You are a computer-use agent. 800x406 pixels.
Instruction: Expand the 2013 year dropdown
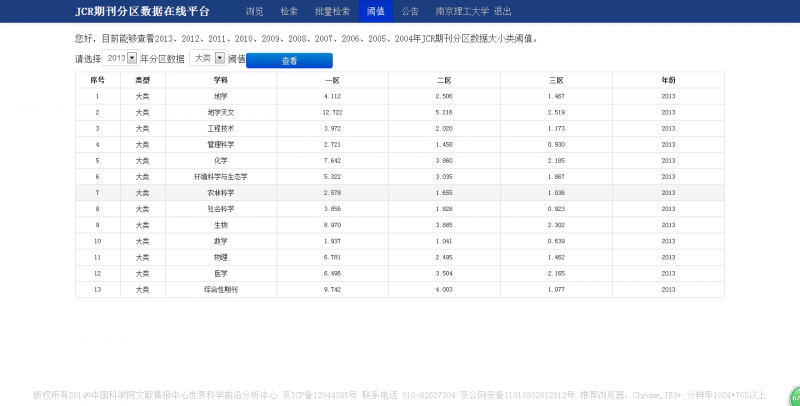tap(121, 58)
